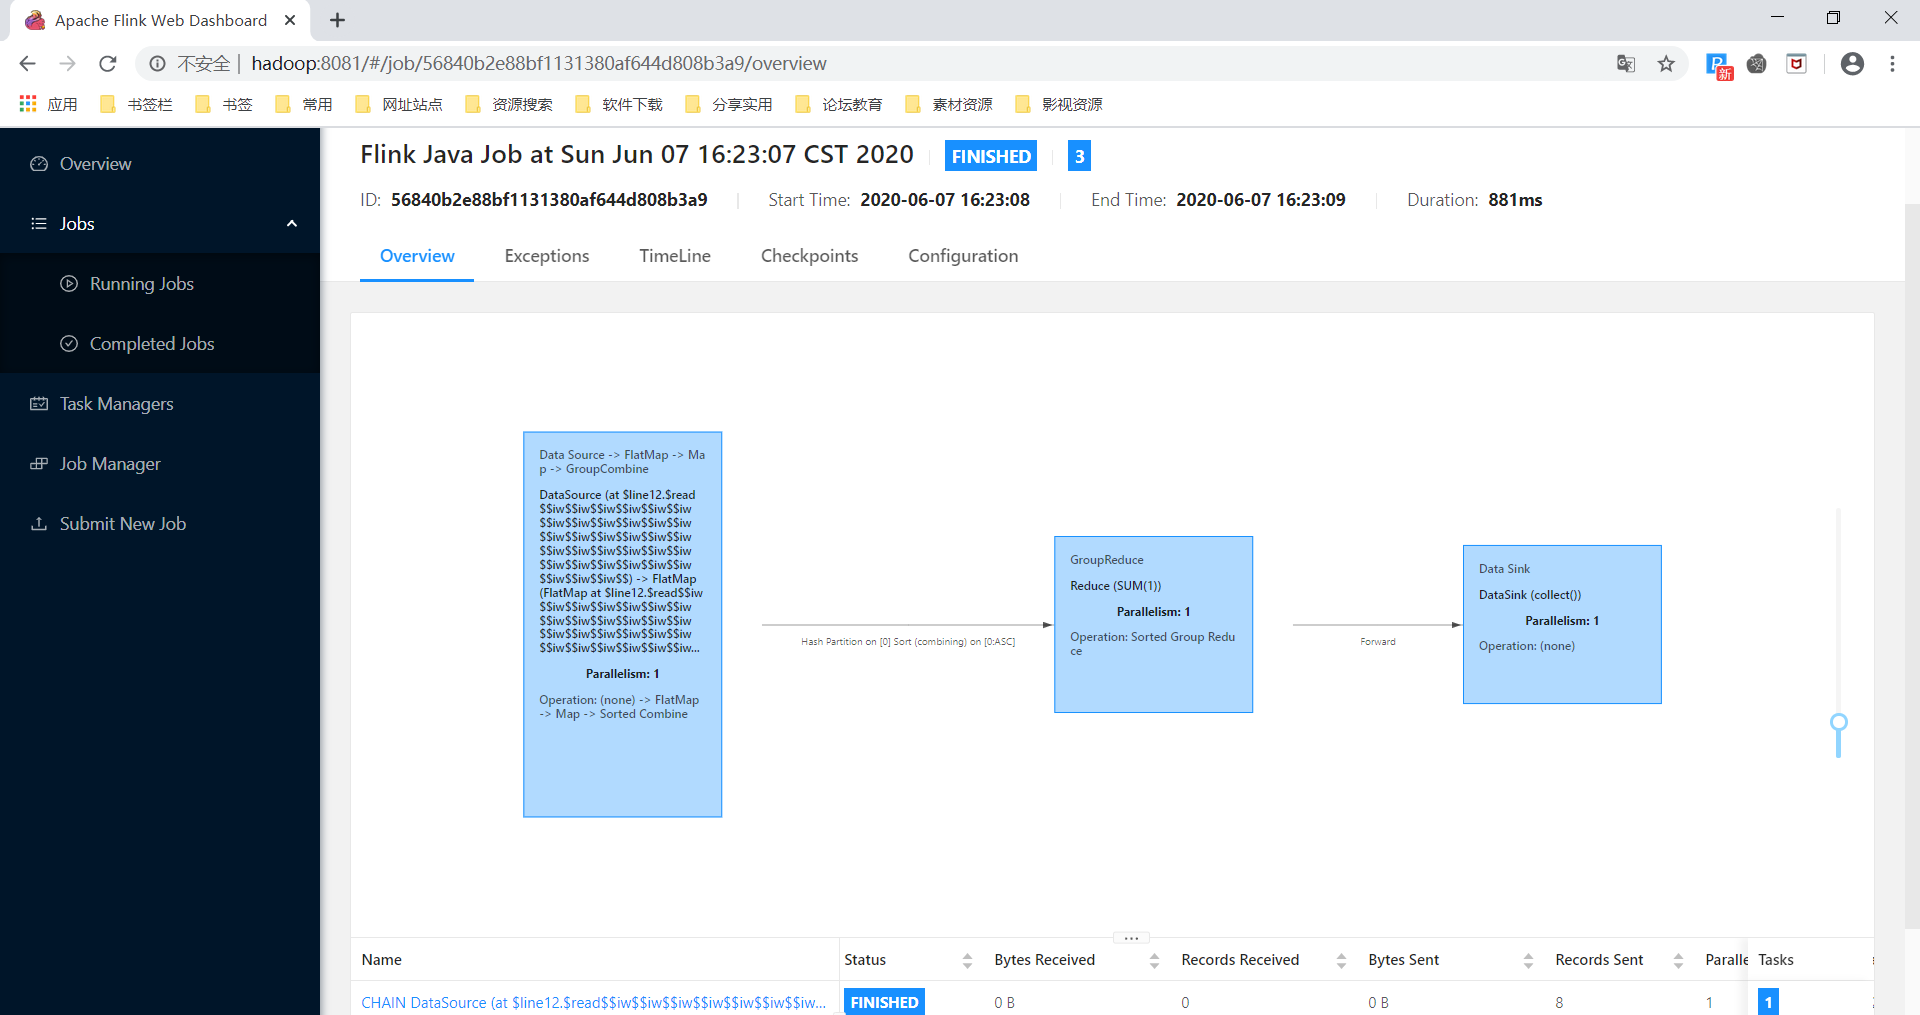Open the 软件下载 bookmark folder
The width and height of the screenshot is (1920, 1015).
point(618,104)
